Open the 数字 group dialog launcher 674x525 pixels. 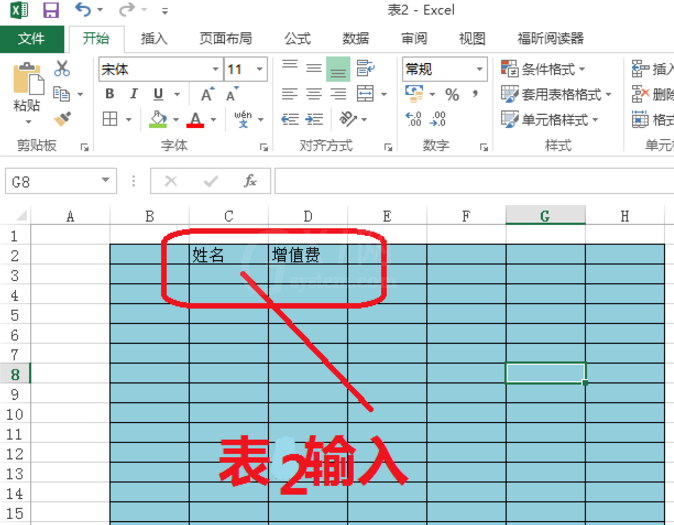click(x=484, y=147)
